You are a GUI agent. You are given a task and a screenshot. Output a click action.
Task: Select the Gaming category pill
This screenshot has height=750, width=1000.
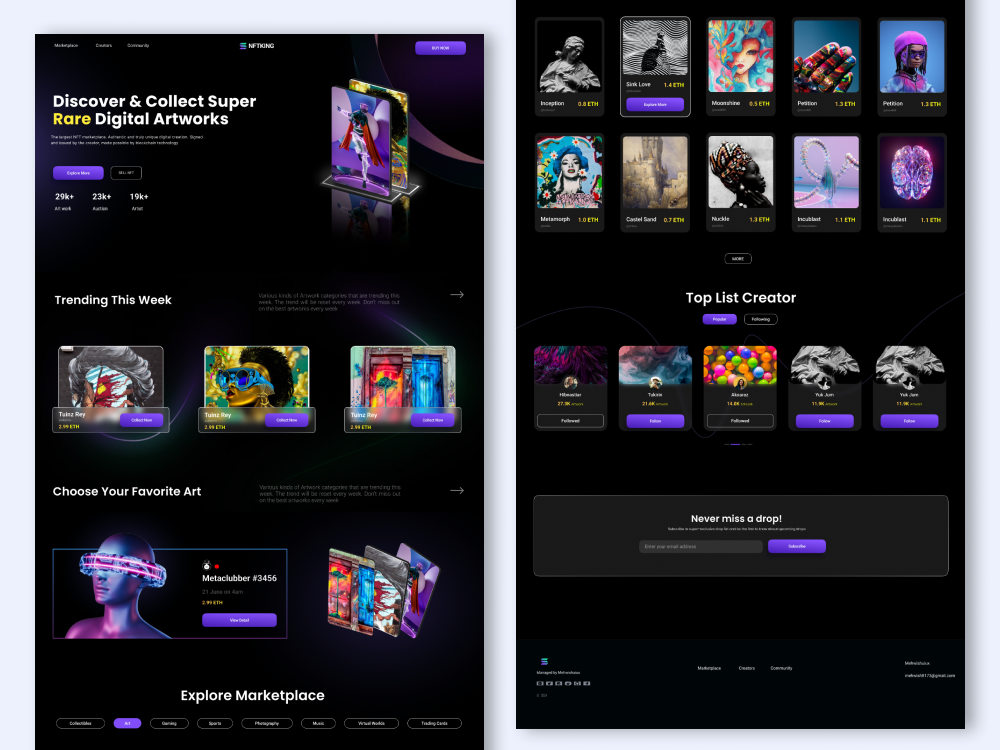point(169,723)
